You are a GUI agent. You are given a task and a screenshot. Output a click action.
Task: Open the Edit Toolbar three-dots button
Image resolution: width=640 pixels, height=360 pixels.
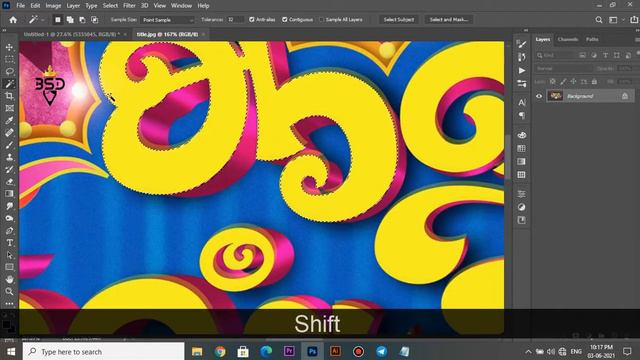pos(9,304)
